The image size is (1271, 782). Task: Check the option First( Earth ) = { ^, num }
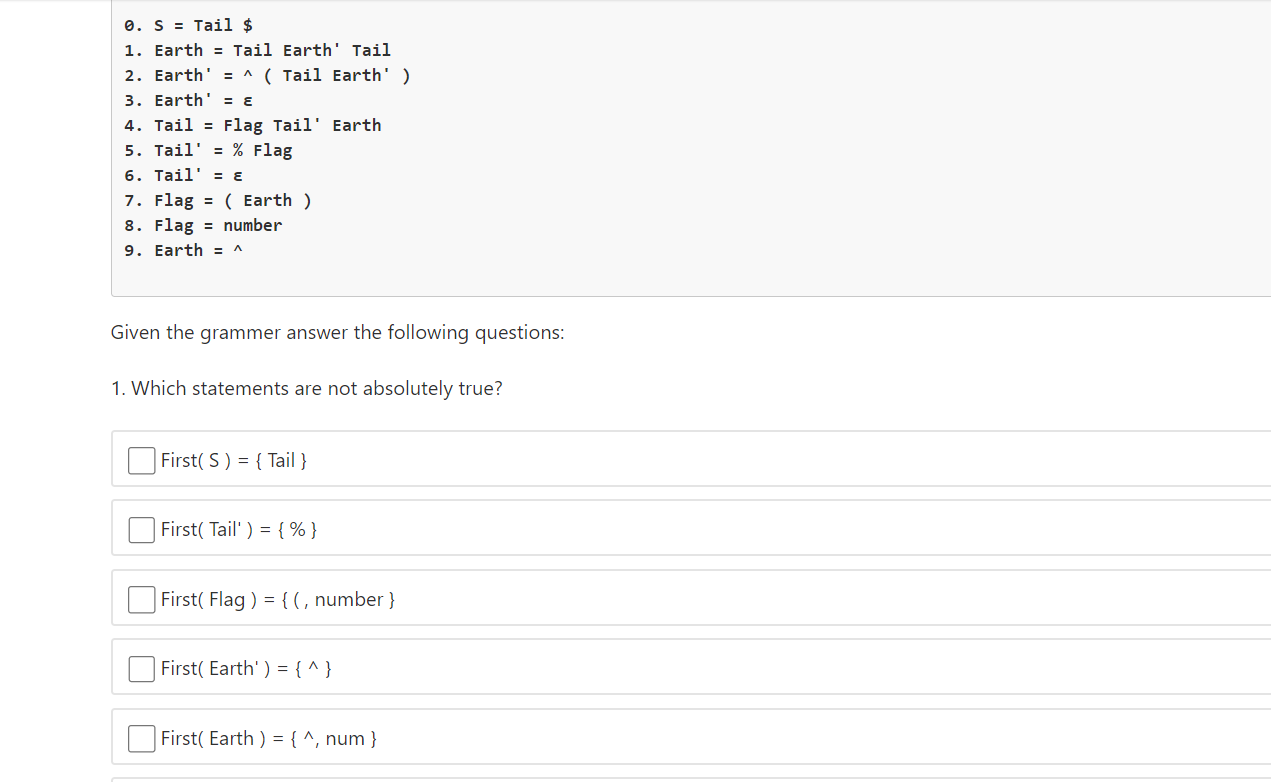(x=141, y=738)
